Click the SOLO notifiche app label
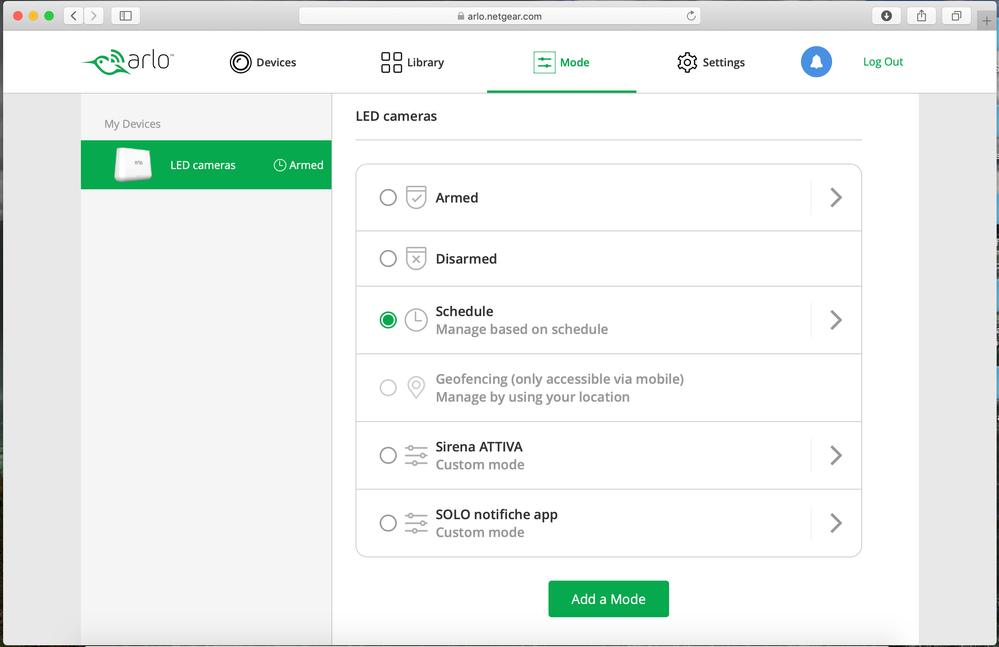The width and height of the screenshot is (999, 647). pos(496,515)
